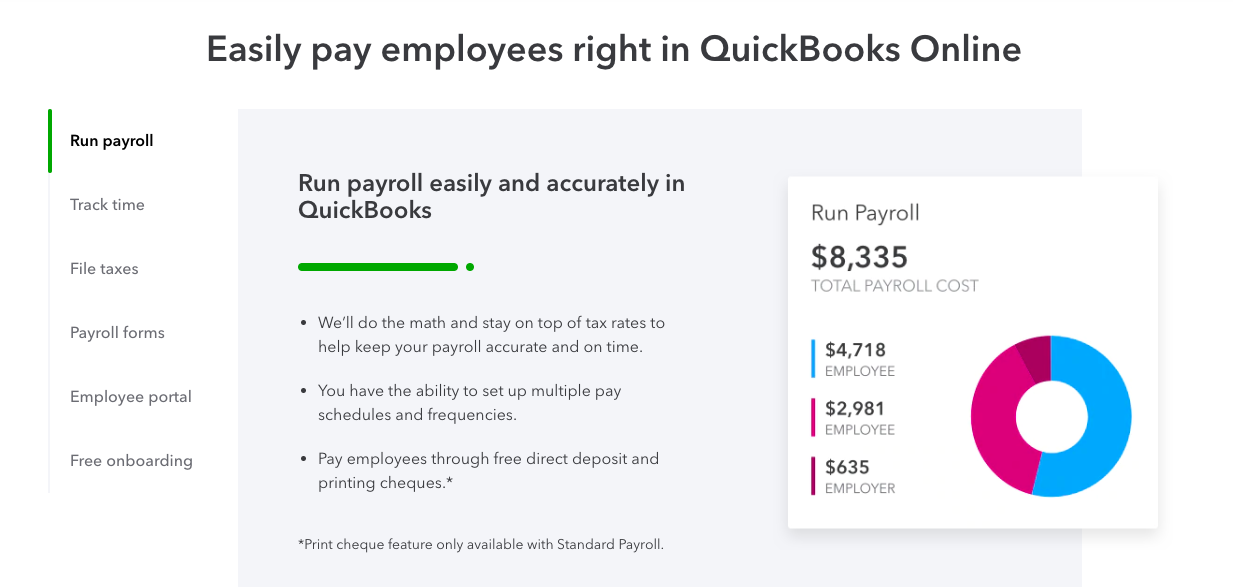Select the Free onboarding tab
Viewport: 1233px width, 587px height.
click(131, 461)
